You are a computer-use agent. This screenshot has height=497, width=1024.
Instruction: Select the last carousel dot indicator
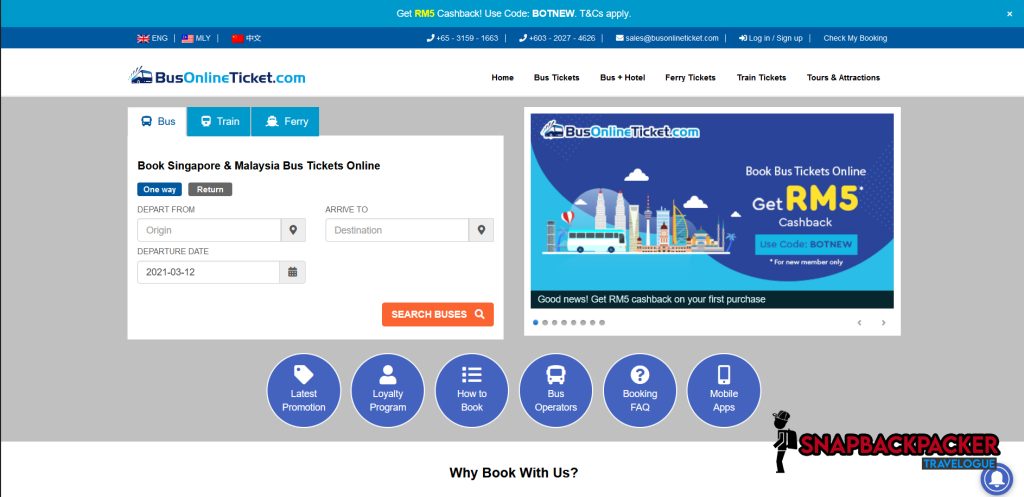(602, 323)
